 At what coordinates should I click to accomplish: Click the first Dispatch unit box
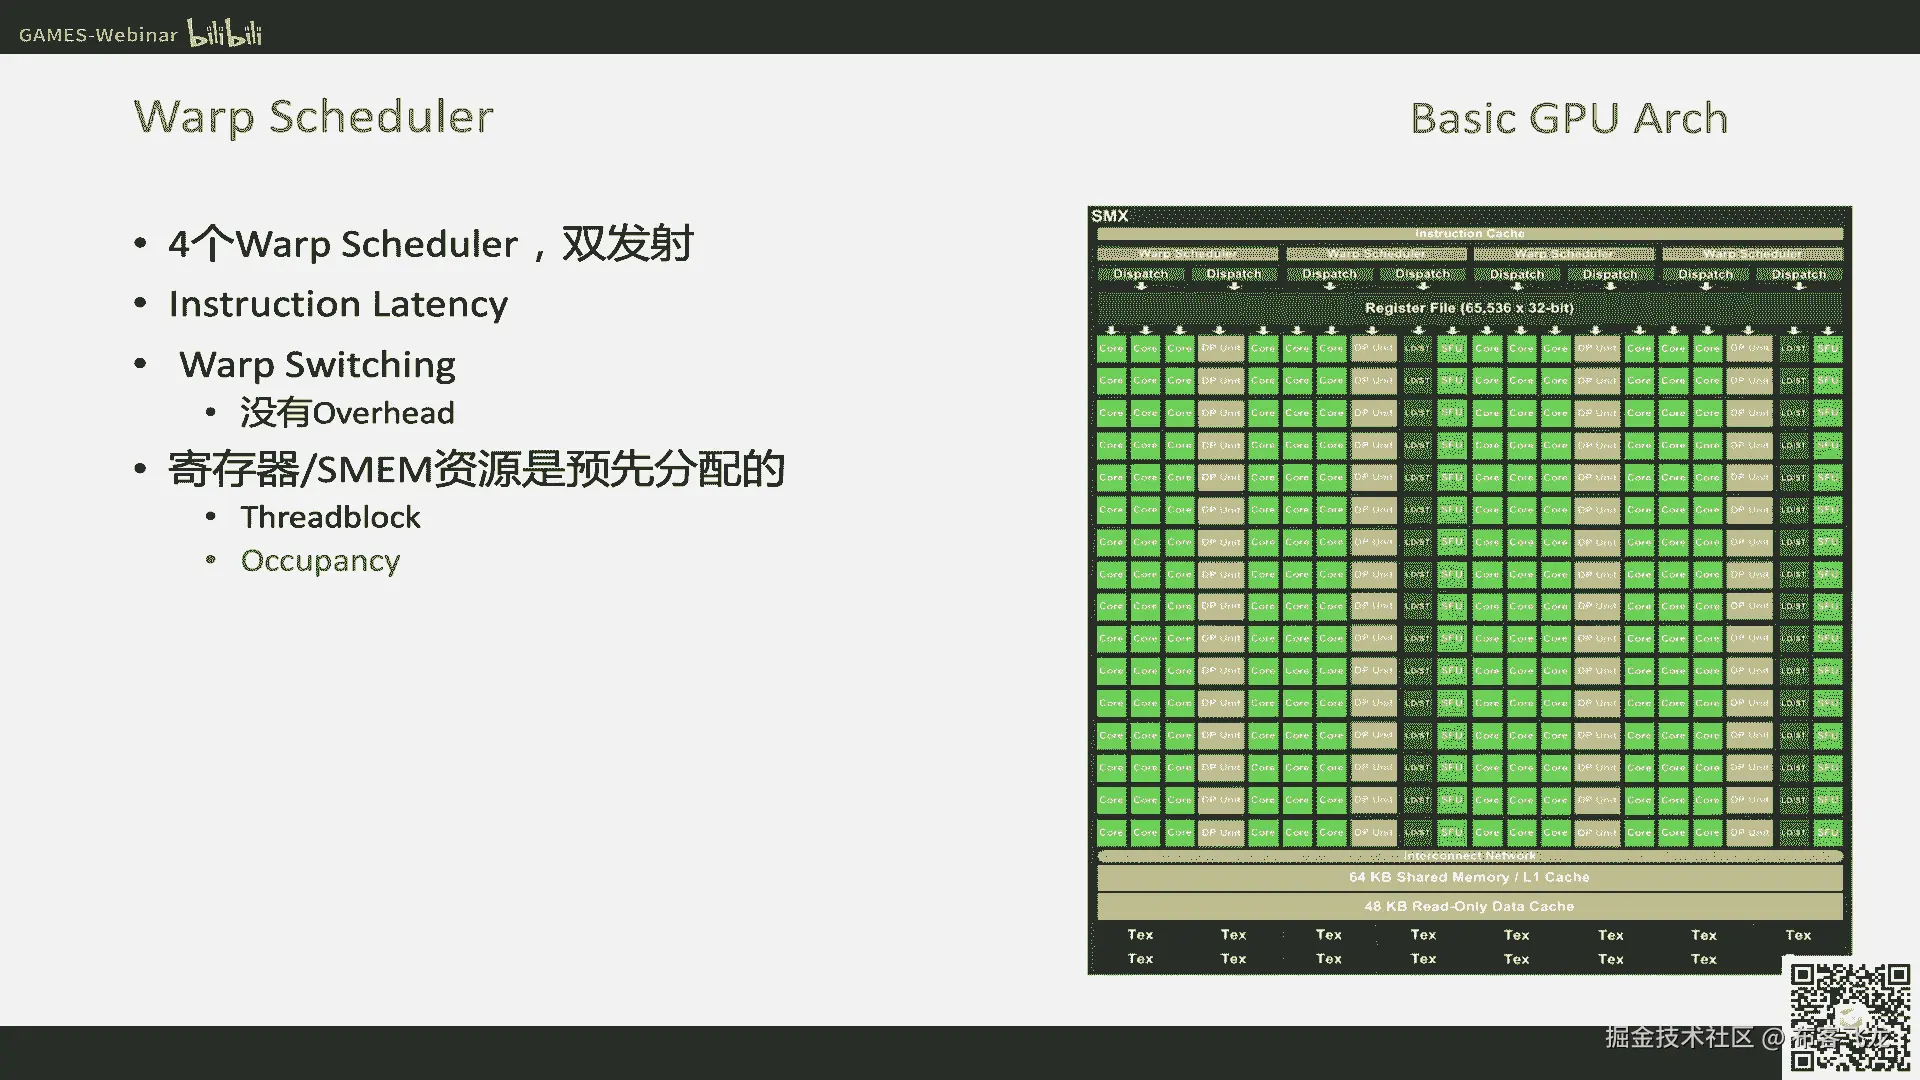pos(1140,274)
